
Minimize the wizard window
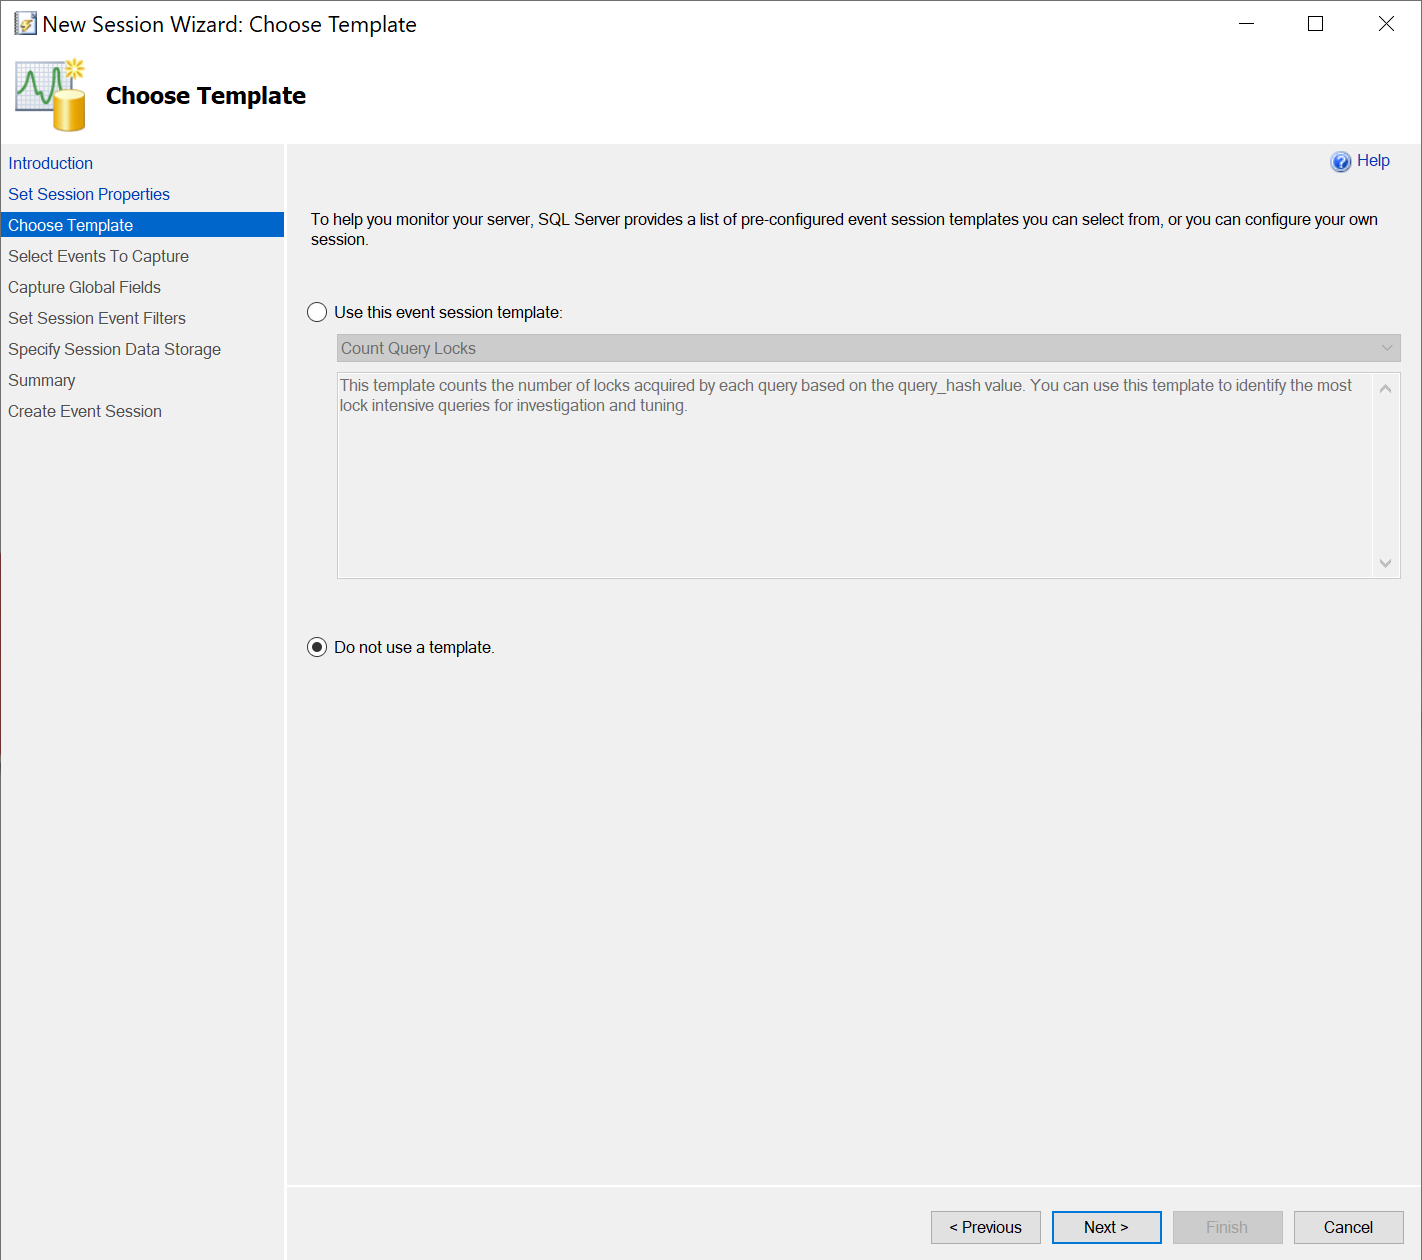(1246, 23)
